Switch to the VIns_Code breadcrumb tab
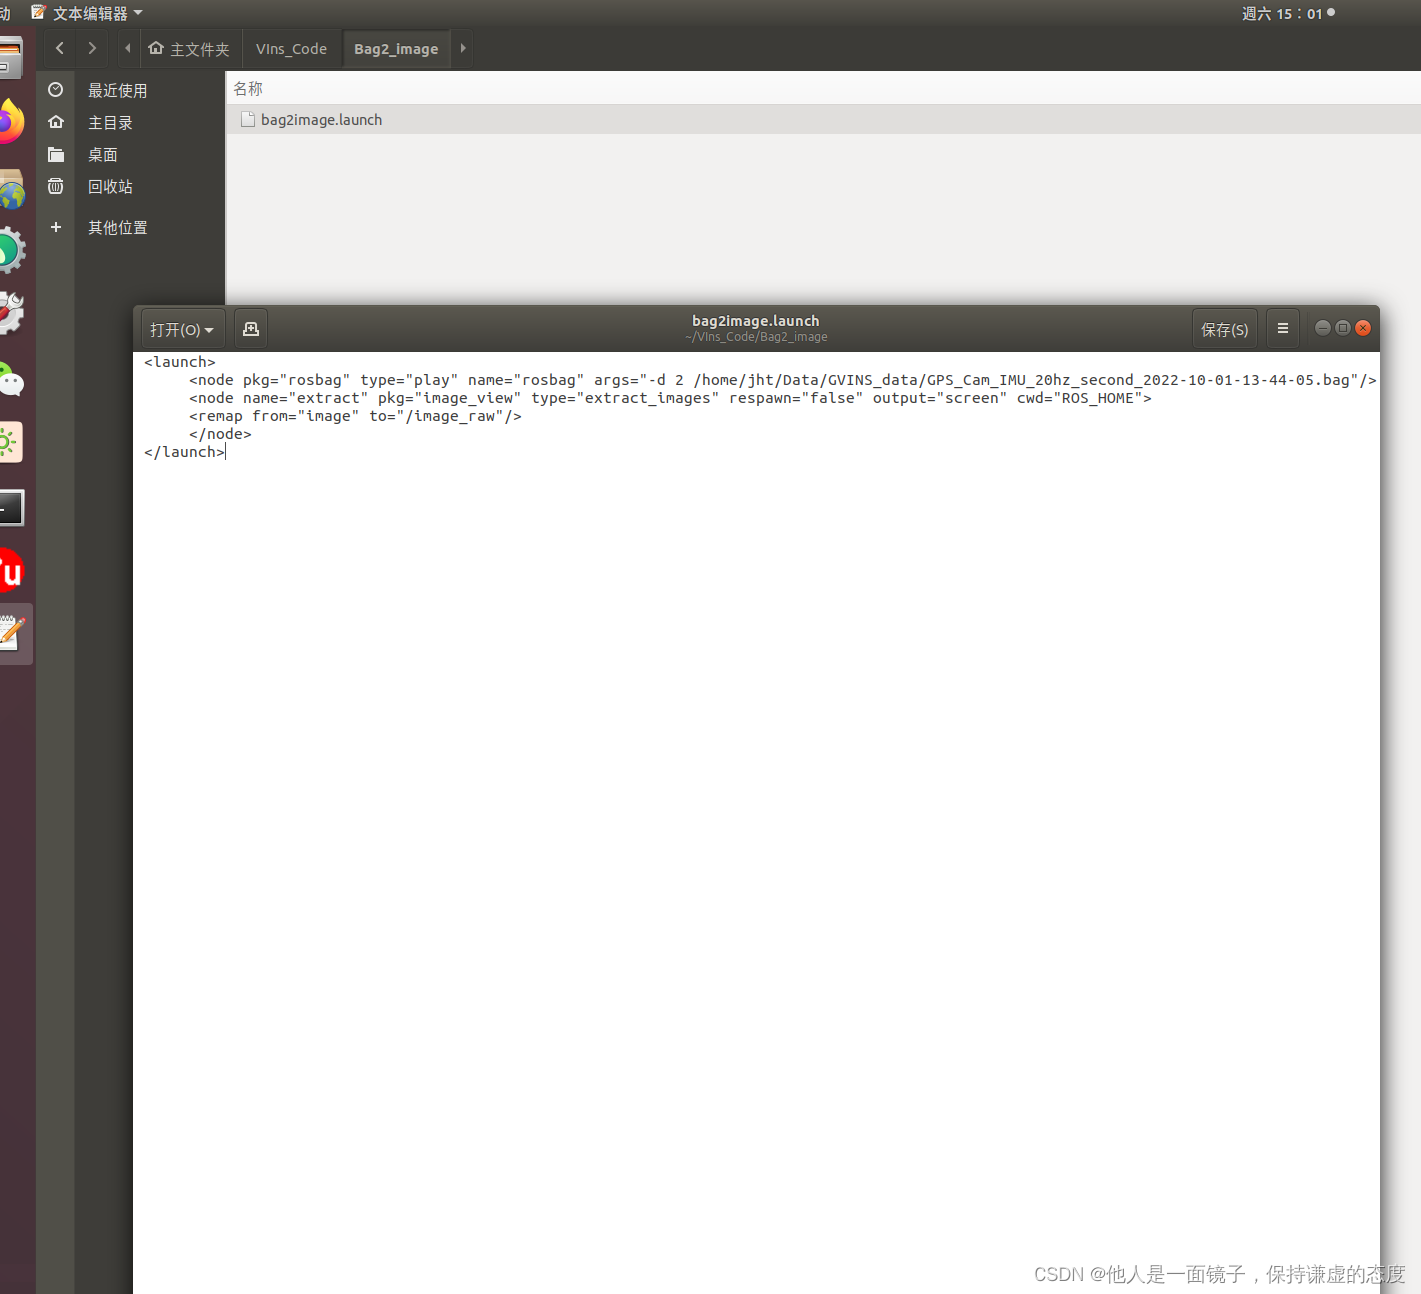Image resolution: width=1421 pixels, height=1294 pixels. coord(291,48)
